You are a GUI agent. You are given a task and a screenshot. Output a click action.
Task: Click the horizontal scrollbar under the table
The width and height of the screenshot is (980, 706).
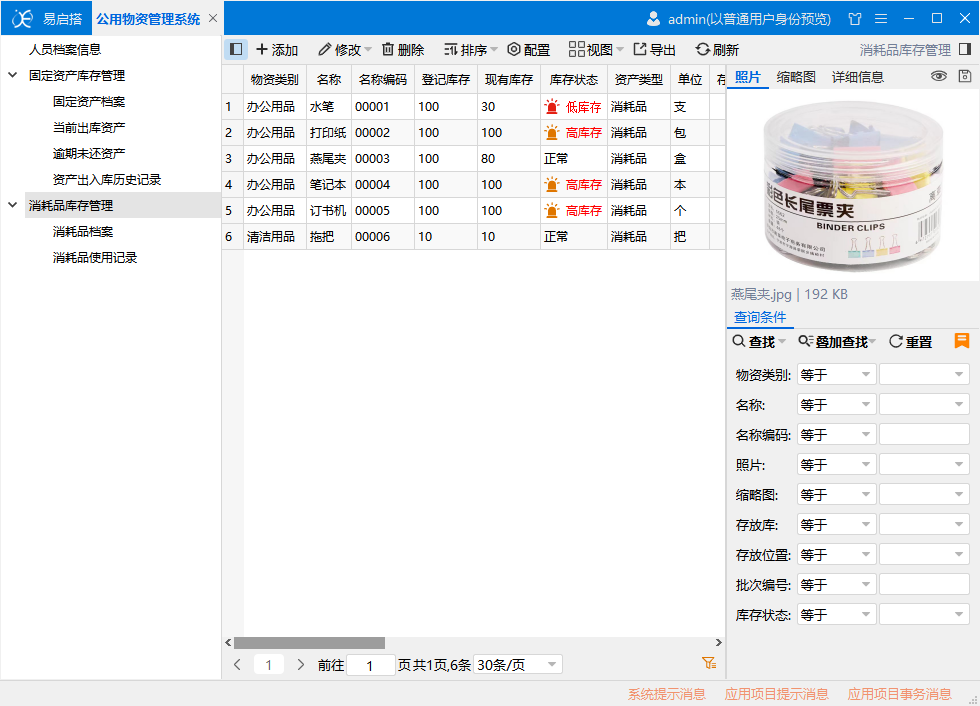tap(310, 643)
